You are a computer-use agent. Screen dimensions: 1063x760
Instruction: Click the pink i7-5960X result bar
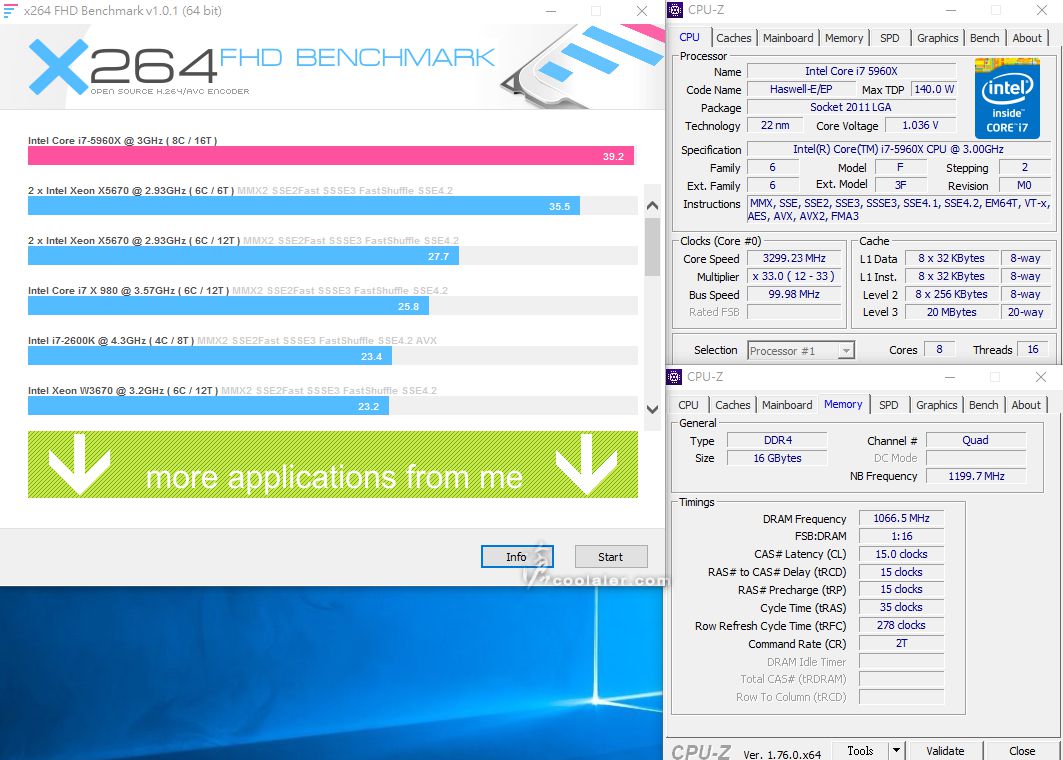pyautogui.click(x=331, y=156)
